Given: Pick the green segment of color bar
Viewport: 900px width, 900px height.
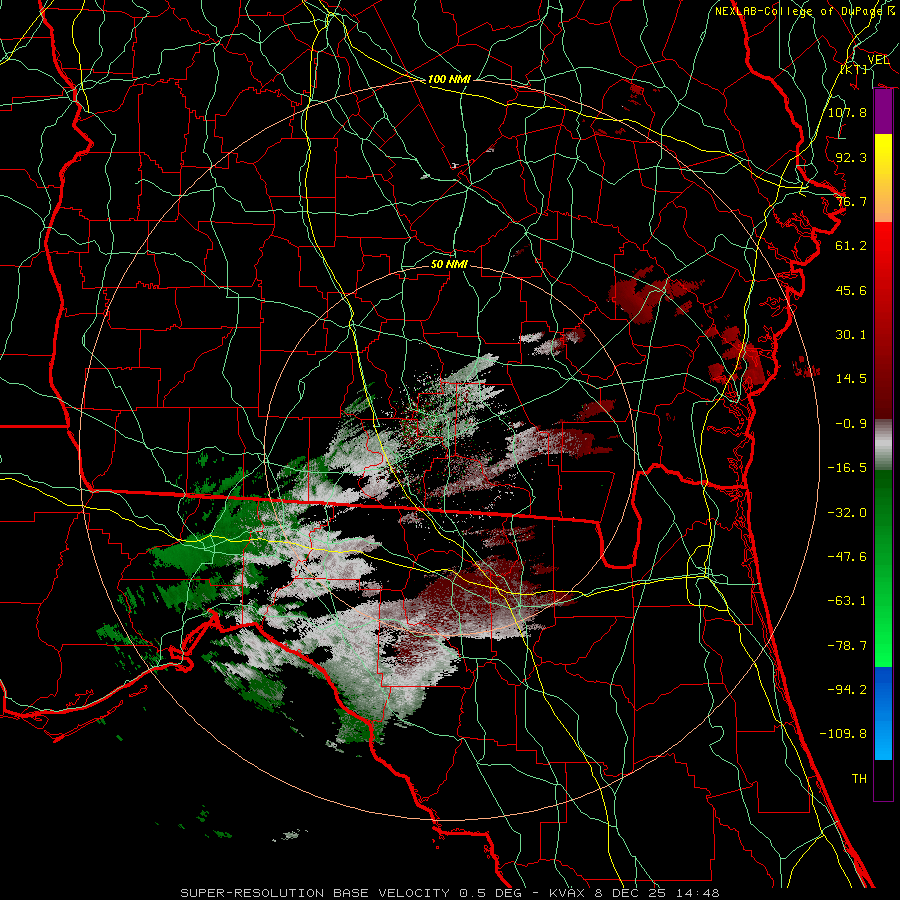Looking at the screenshot, I should (x=883, y=568).
